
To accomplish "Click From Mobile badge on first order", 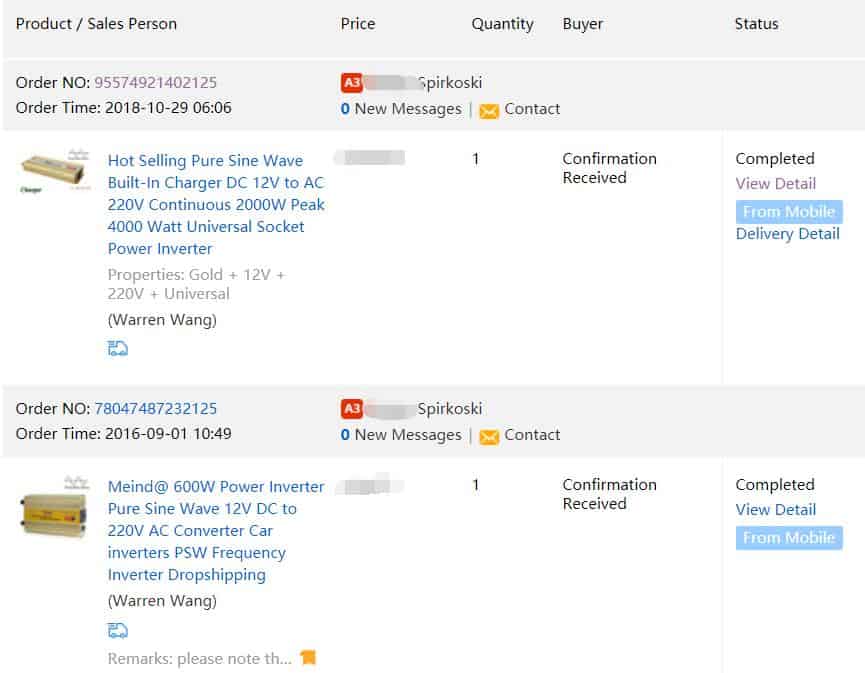I will 789,212.
